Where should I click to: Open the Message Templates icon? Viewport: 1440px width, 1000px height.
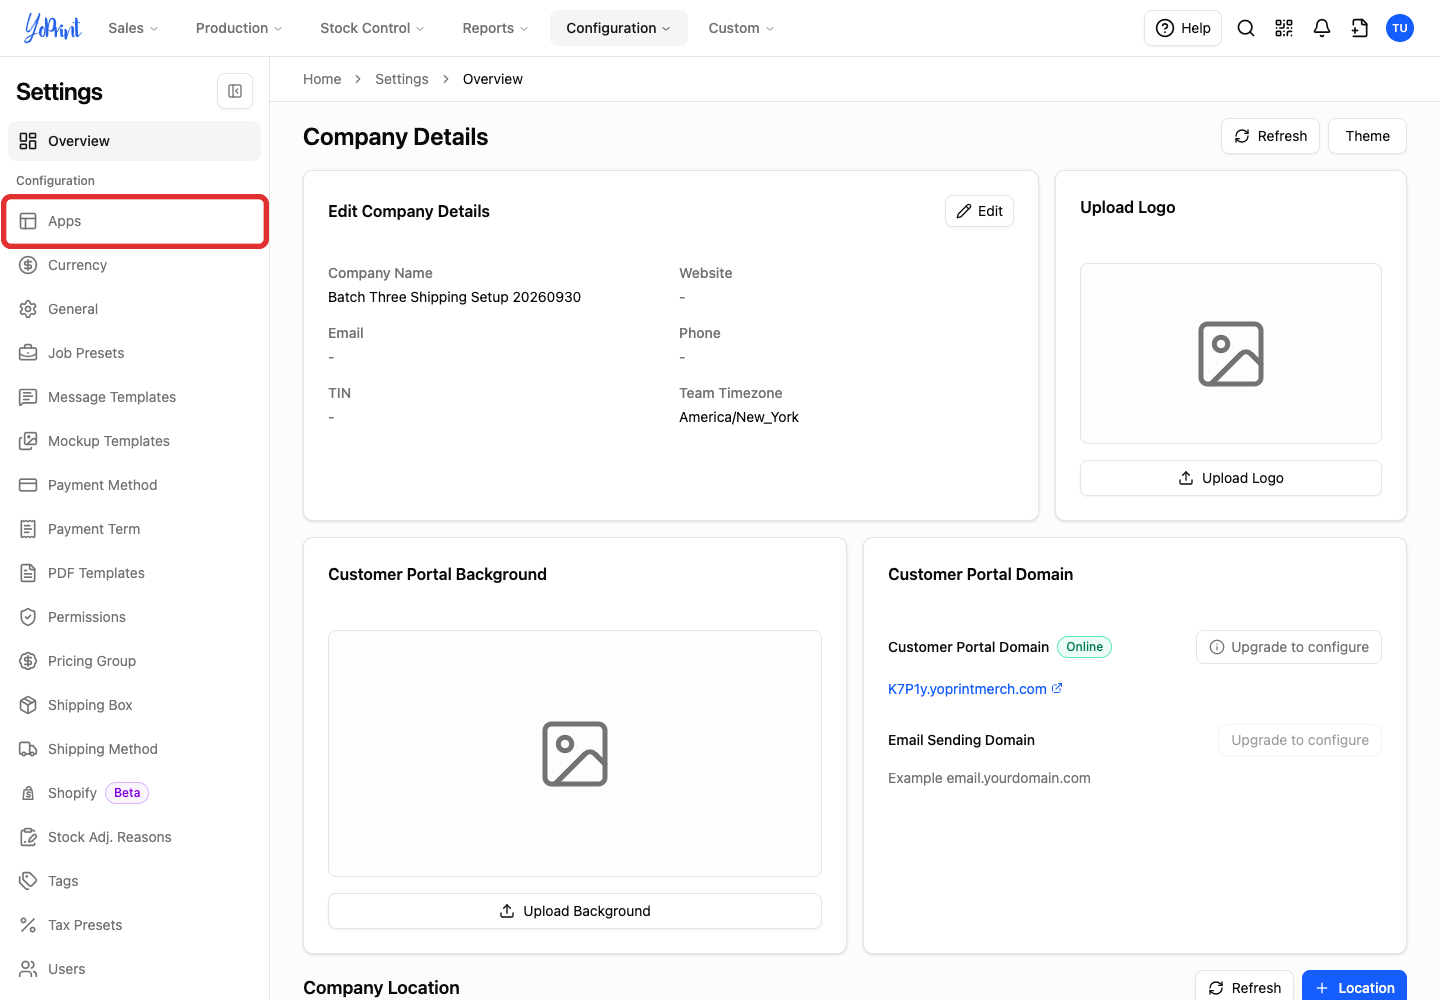(x=28, y=397)
